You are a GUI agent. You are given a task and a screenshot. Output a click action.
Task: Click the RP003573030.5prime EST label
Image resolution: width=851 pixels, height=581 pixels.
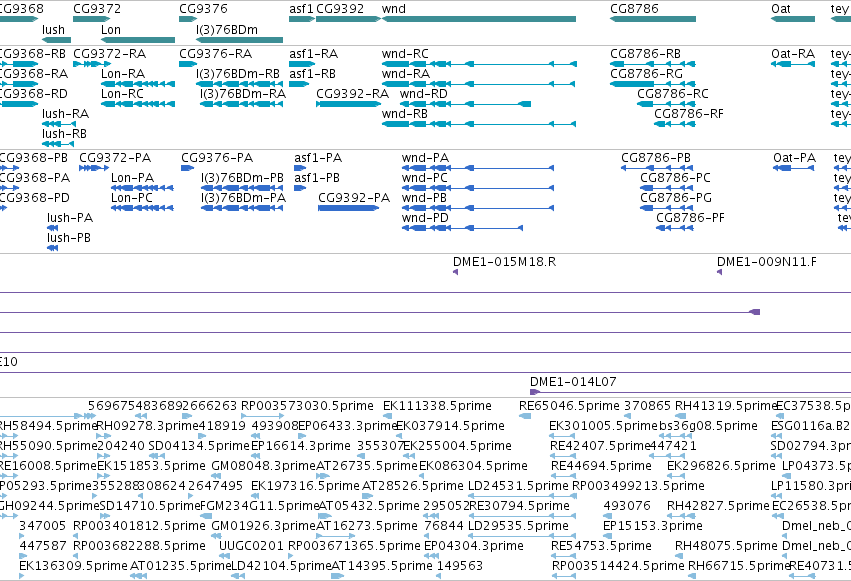[307, 406]
